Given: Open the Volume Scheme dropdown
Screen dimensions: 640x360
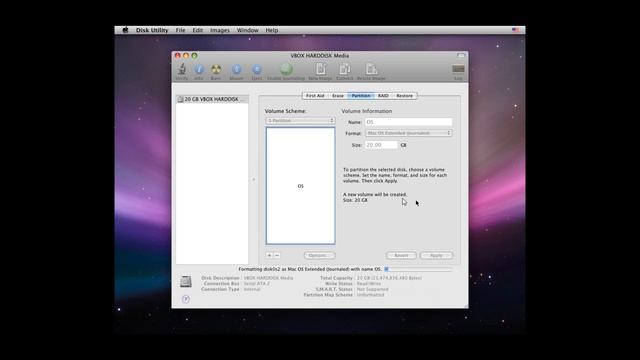Looking at the screenshot, I should coord(300,121).
